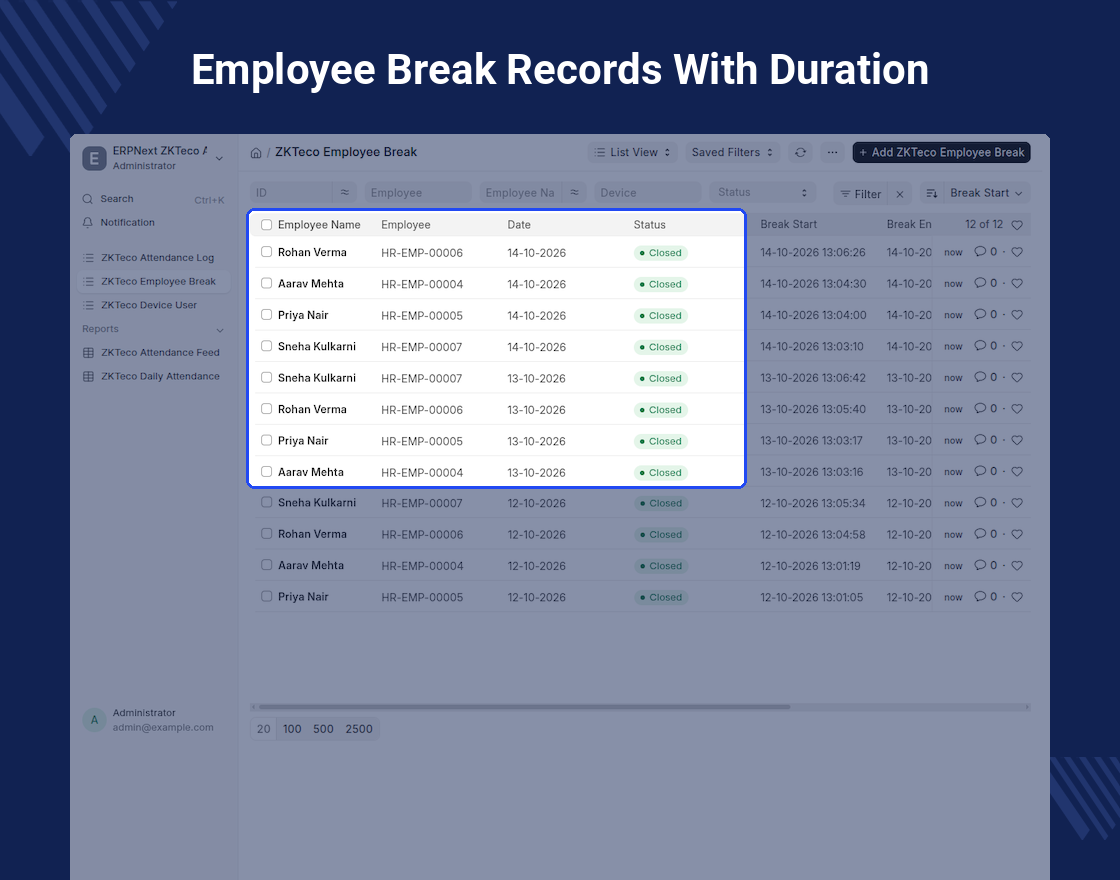Click the Device filter input field

click(647, 193)
